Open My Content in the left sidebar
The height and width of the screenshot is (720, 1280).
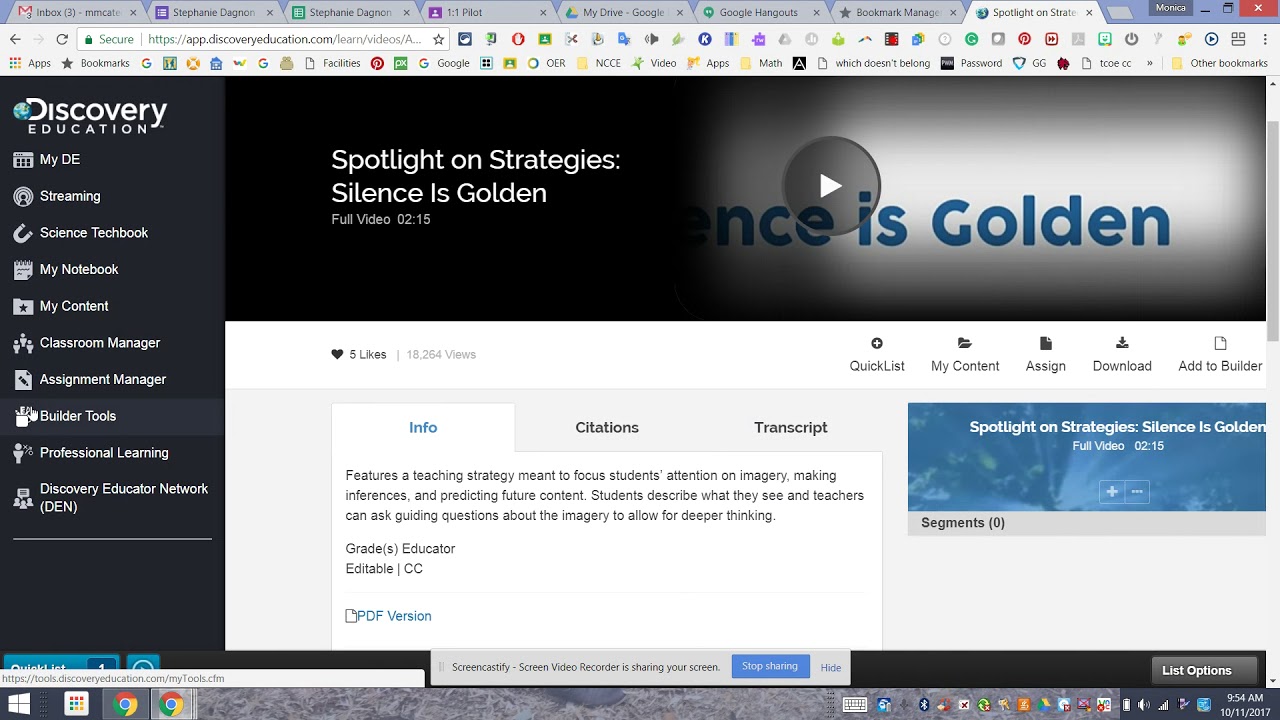click(x=74, y=306)
